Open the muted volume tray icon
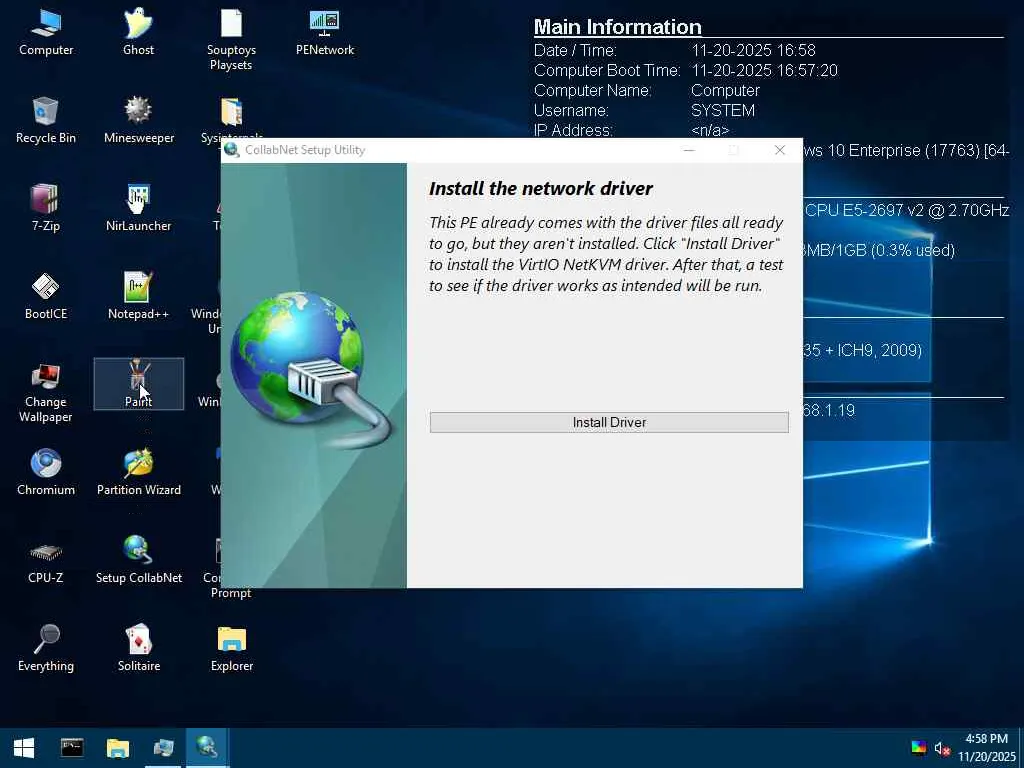Screen dimensions: 1024x768 pyautogui.click(x=942, y=748)
